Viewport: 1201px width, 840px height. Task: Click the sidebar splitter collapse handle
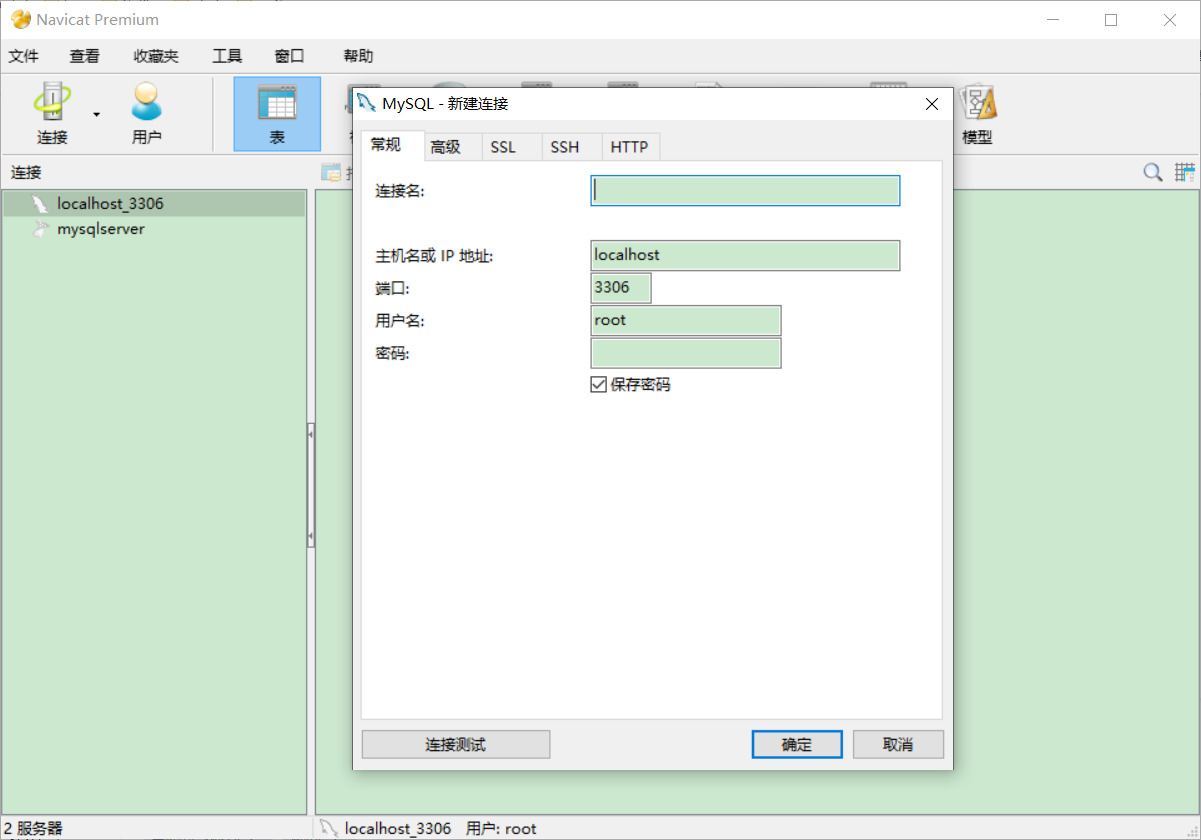pos(311,486)
